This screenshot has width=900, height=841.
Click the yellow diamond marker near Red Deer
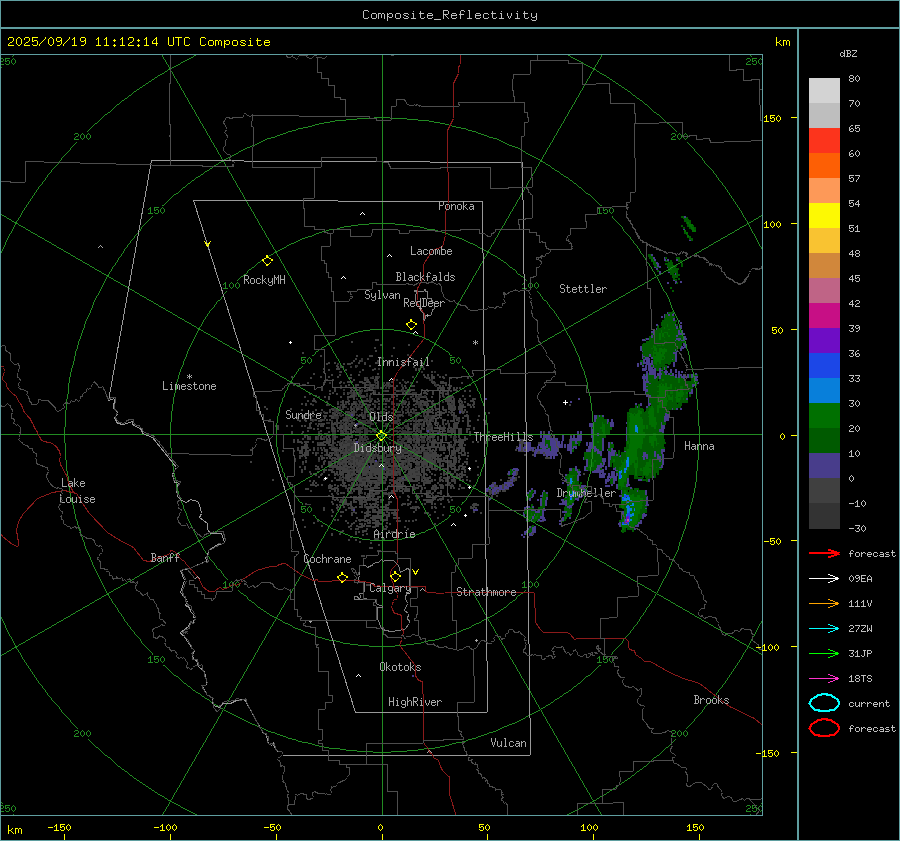(x=411, y=325)
